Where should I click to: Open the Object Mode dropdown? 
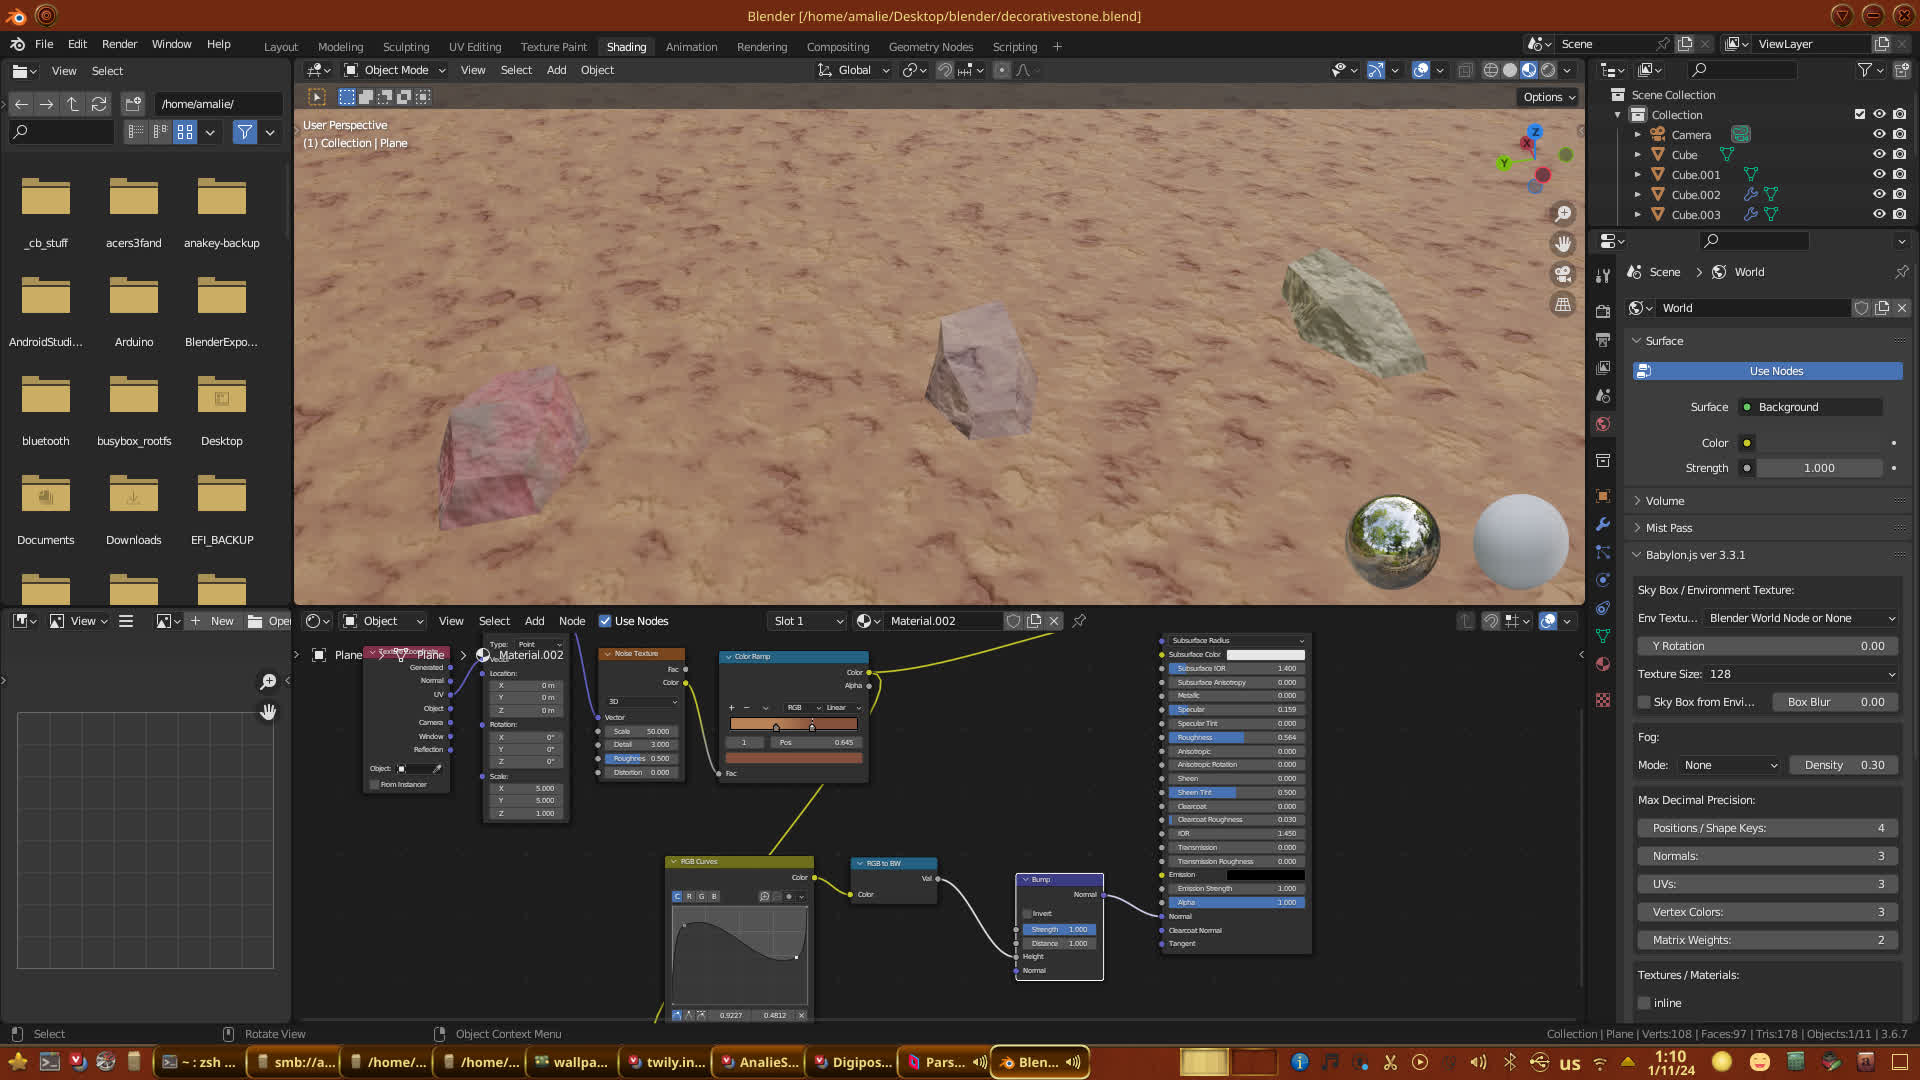(395, 70)
